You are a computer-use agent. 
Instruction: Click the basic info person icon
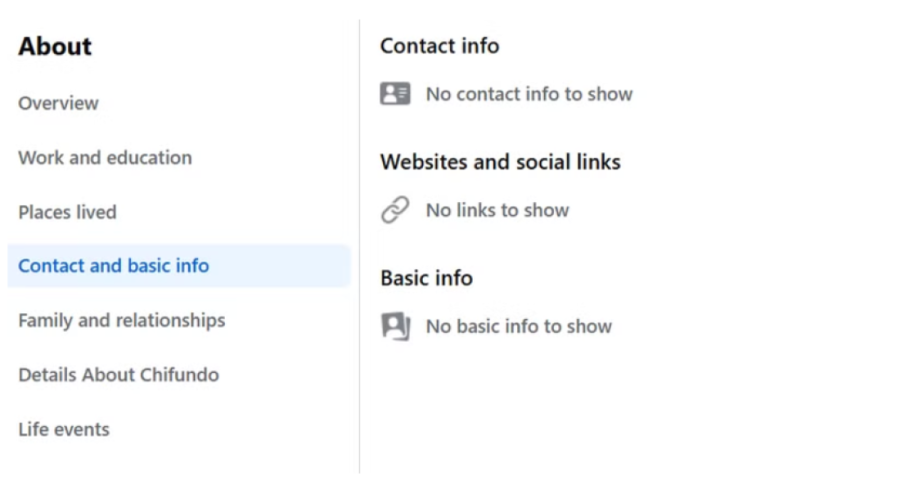tap(395, 326)
